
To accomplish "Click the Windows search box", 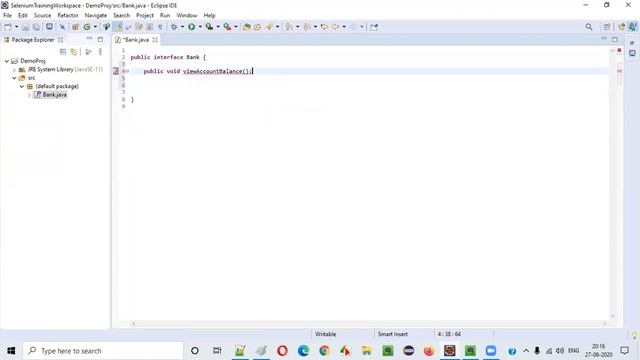I will 103,351.
